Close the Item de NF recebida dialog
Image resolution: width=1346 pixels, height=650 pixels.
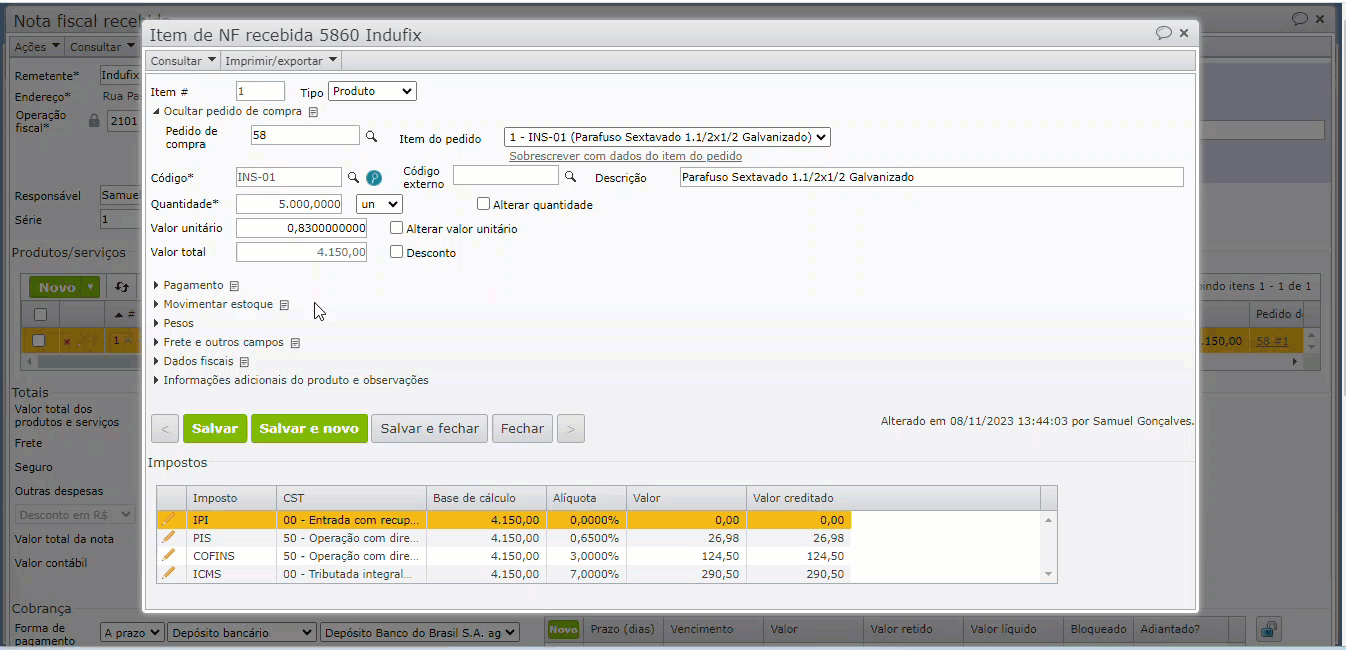[x=1184, y=33]
